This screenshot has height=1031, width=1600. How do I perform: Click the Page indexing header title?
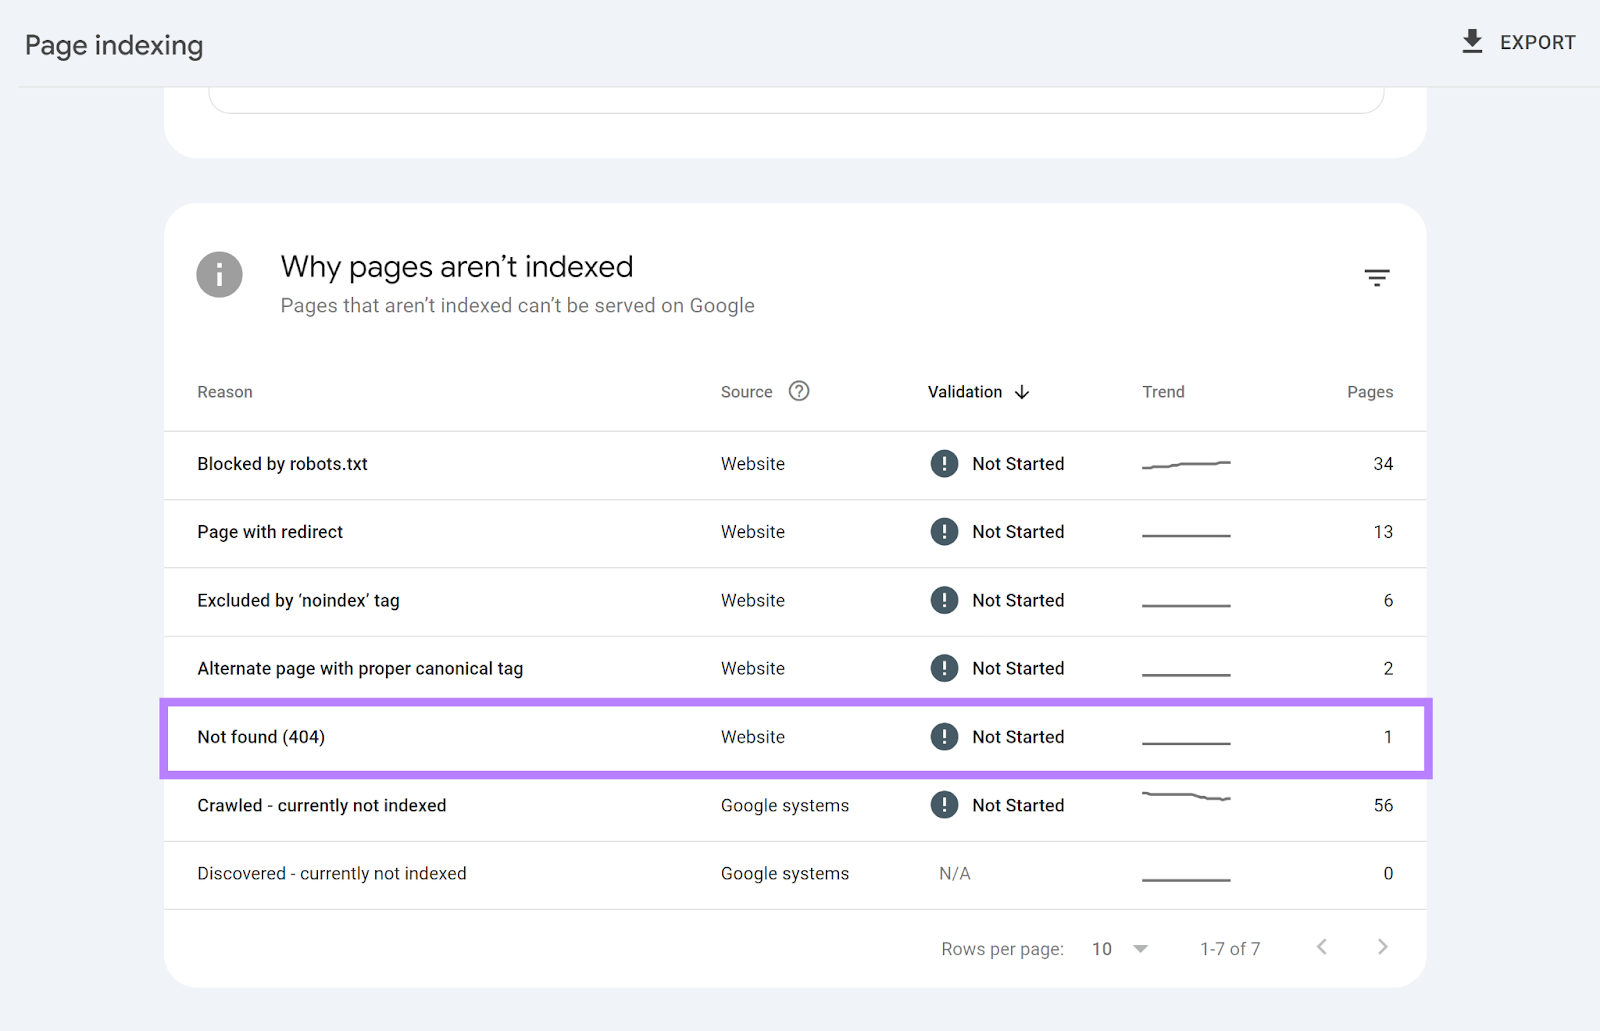[x=113, y=45]
